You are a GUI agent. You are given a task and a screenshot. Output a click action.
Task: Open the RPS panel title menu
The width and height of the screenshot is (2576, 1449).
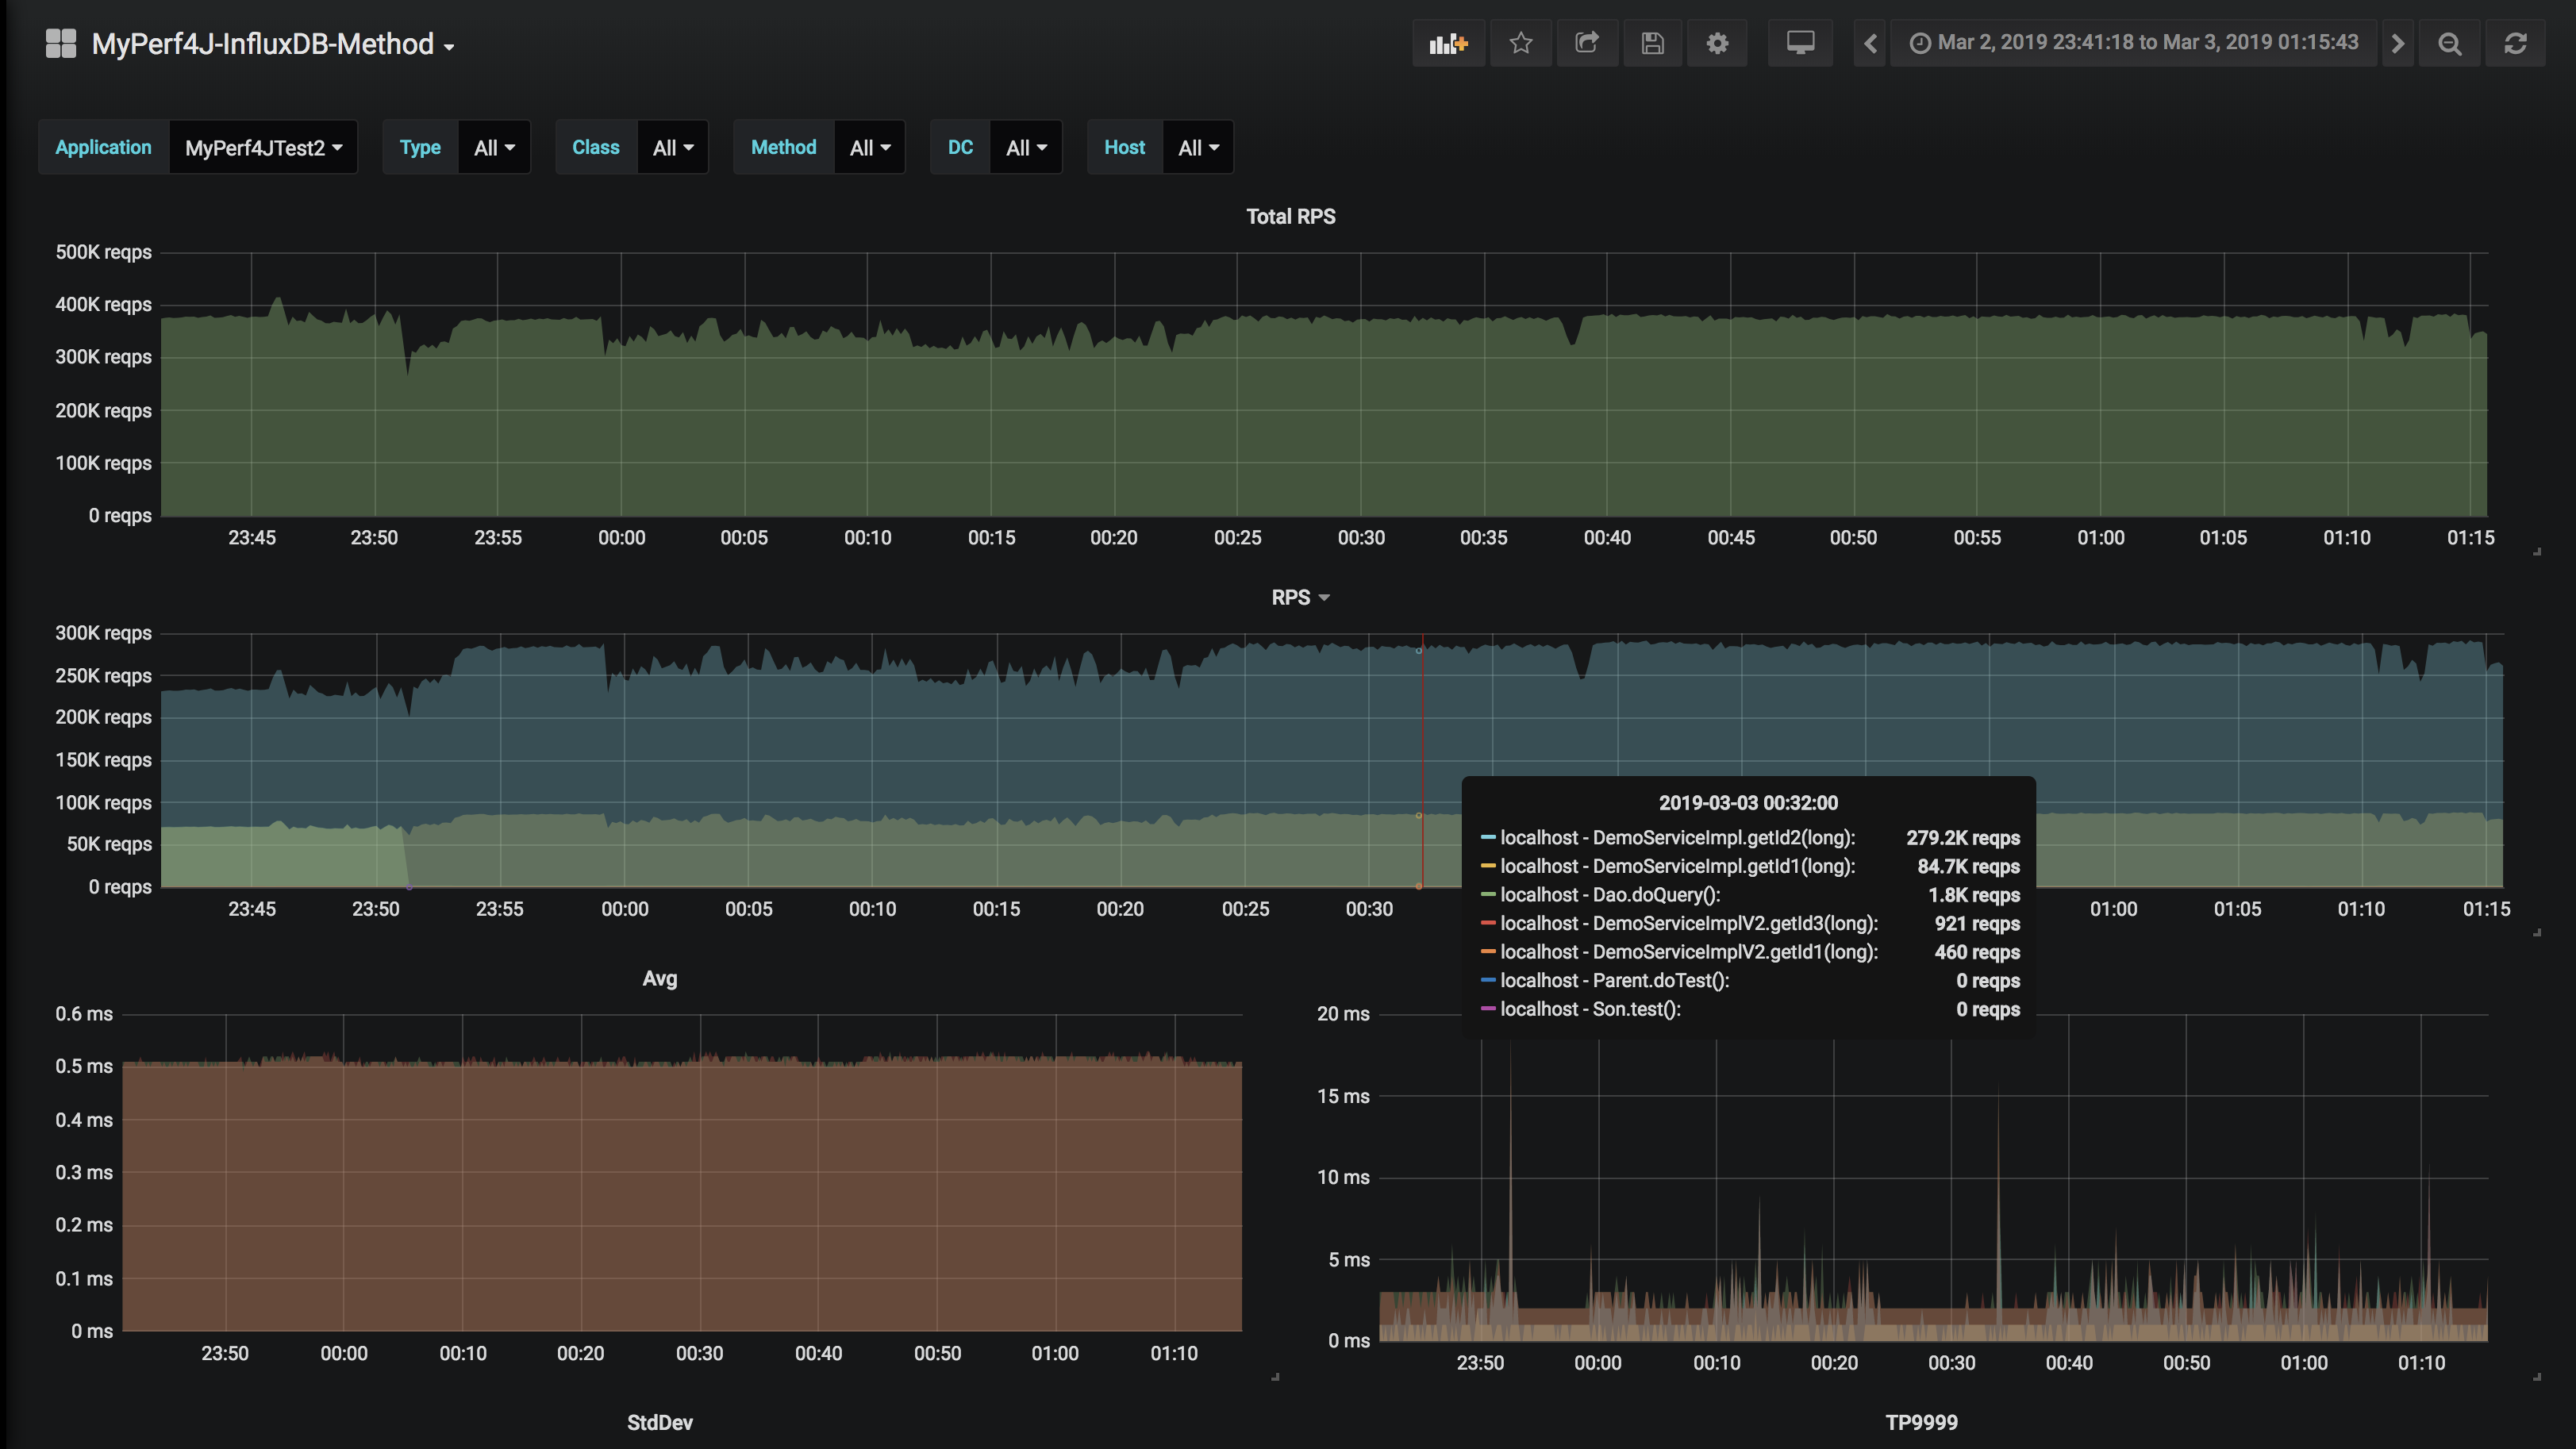(x=1300, y=597)
